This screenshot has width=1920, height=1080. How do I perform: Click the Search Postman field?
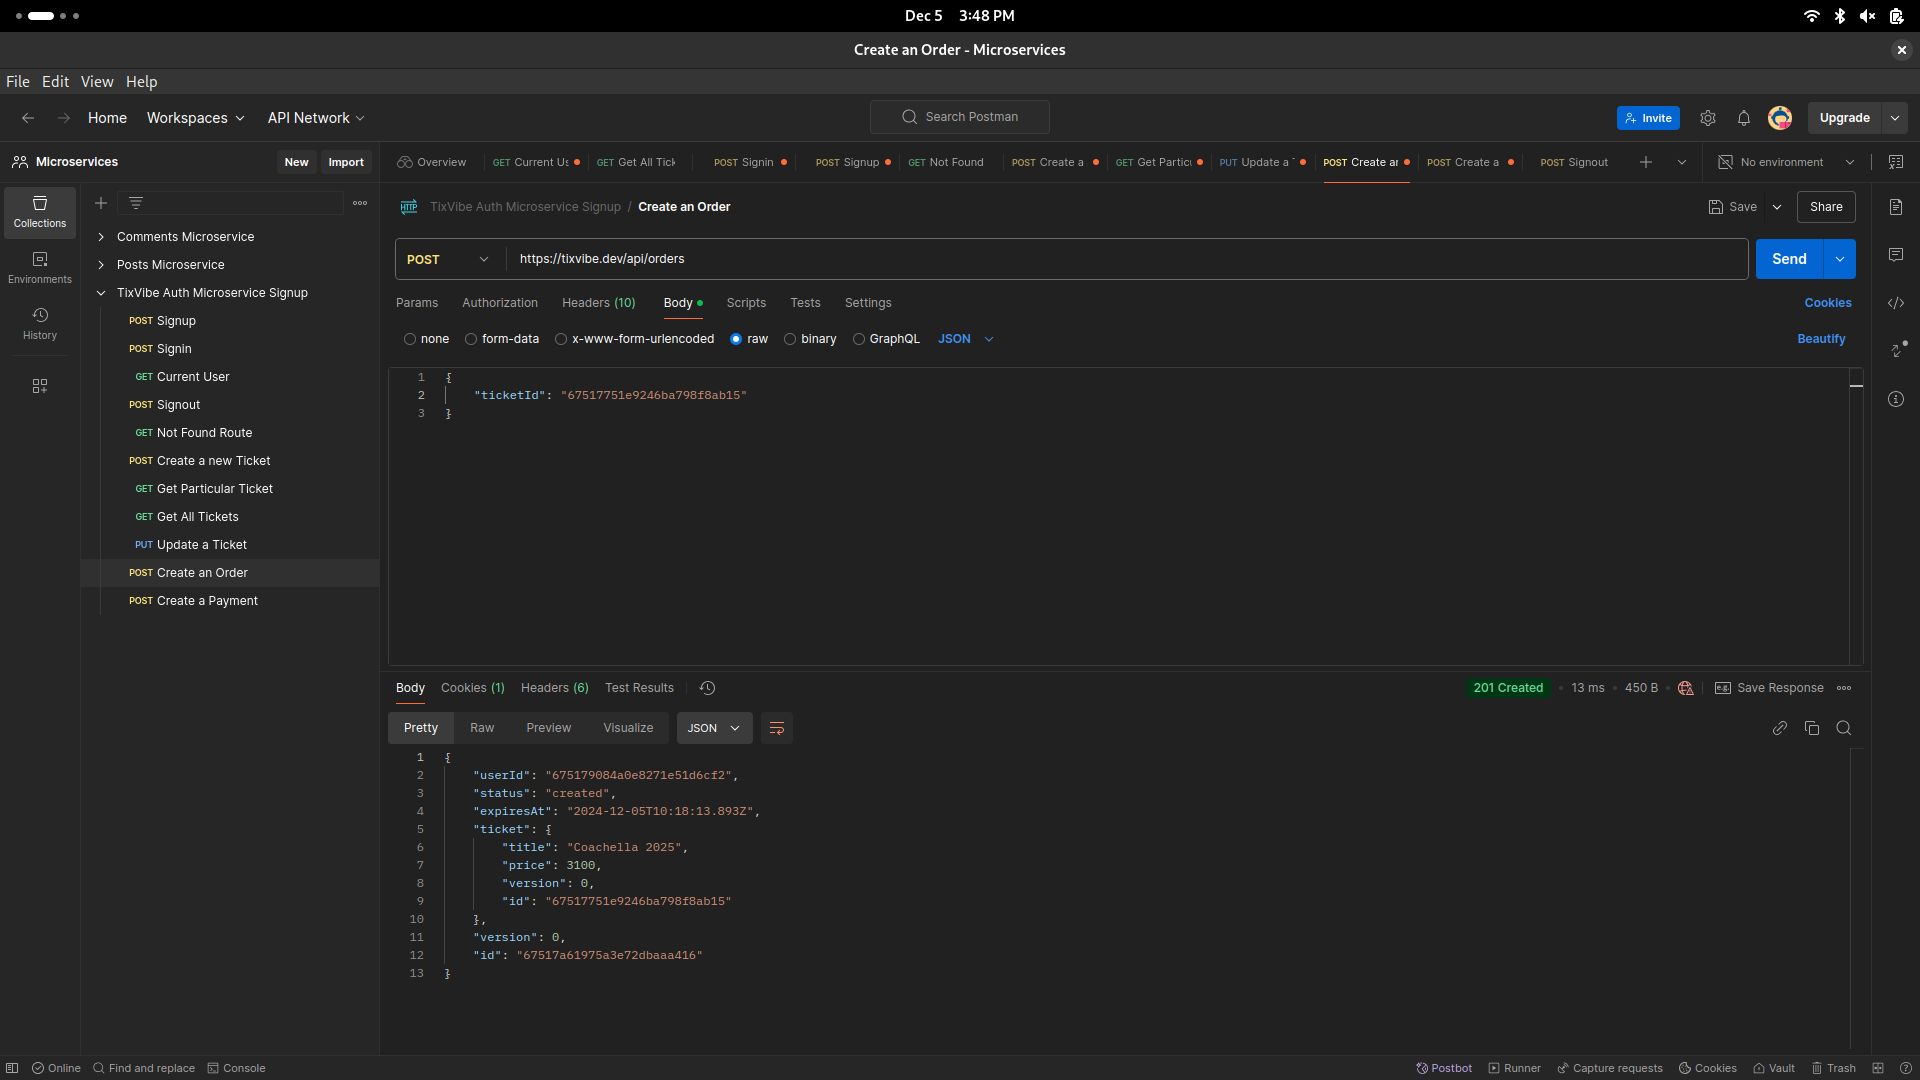tap(960, 117)
